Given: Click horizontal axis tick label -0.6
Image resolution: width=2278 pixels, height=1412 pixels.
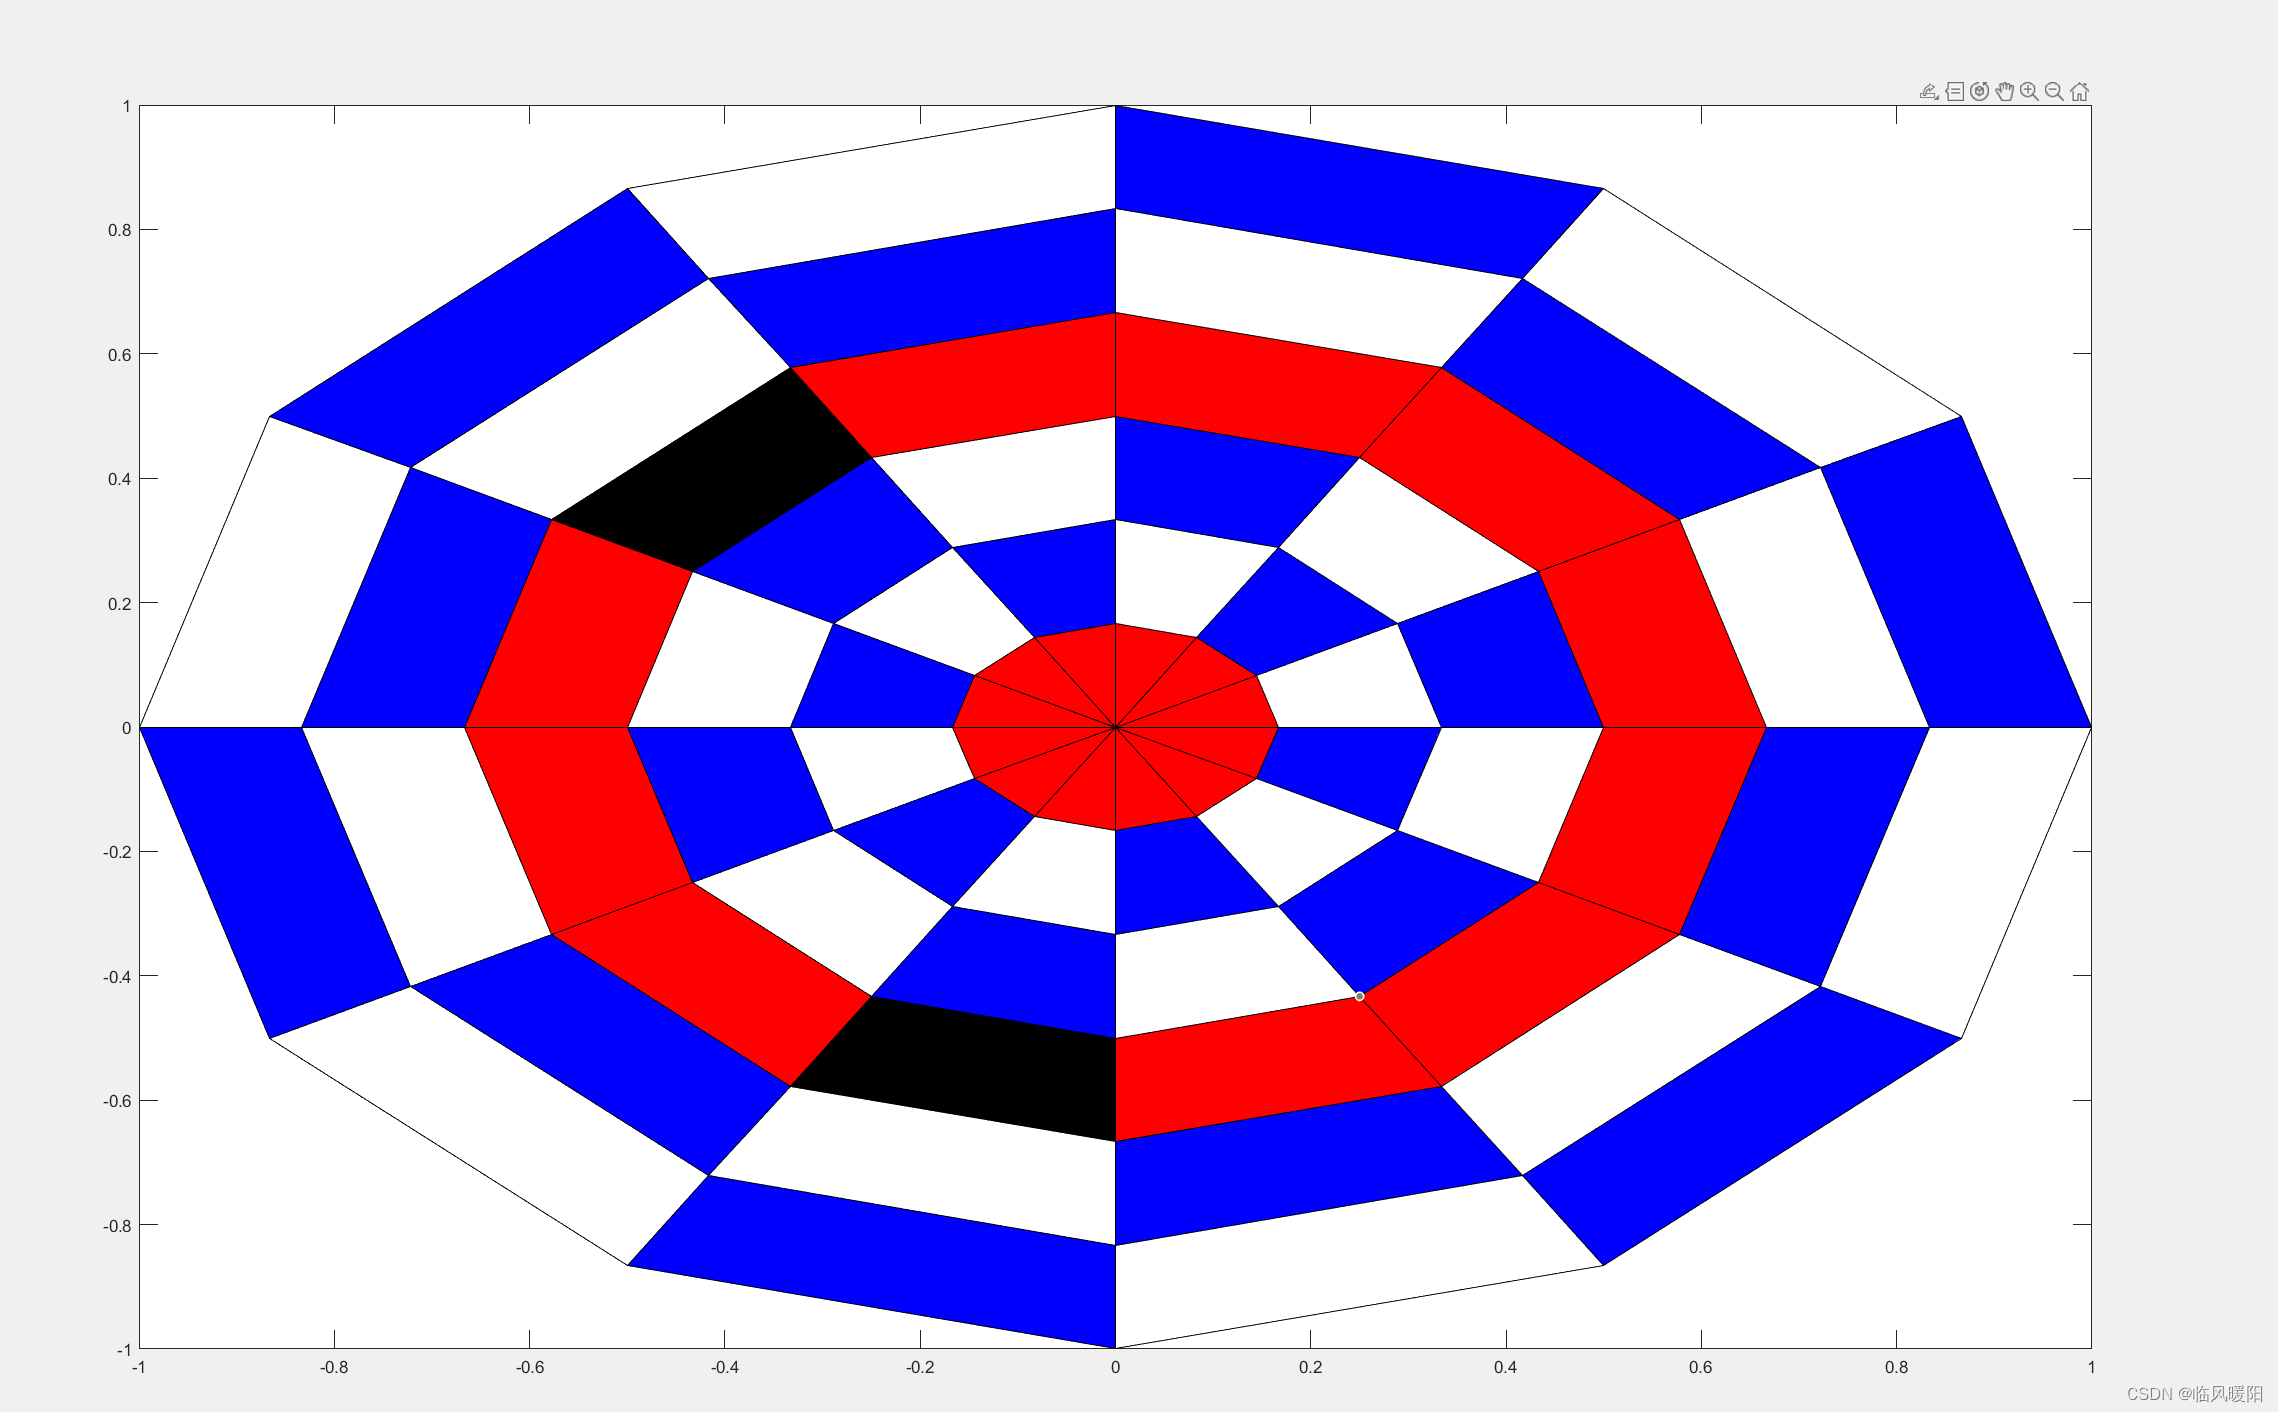Looking at the screenshot, I should pos(529,1367).
